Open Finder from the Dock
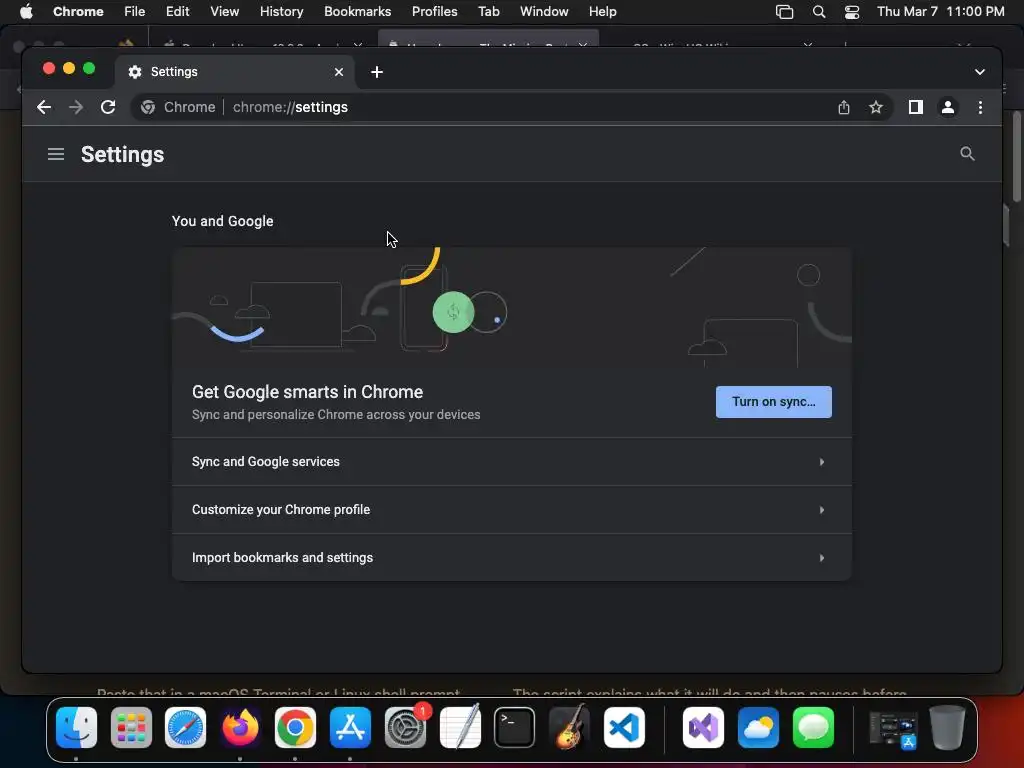Screen dimensions: 1024x768 point(76,728)
